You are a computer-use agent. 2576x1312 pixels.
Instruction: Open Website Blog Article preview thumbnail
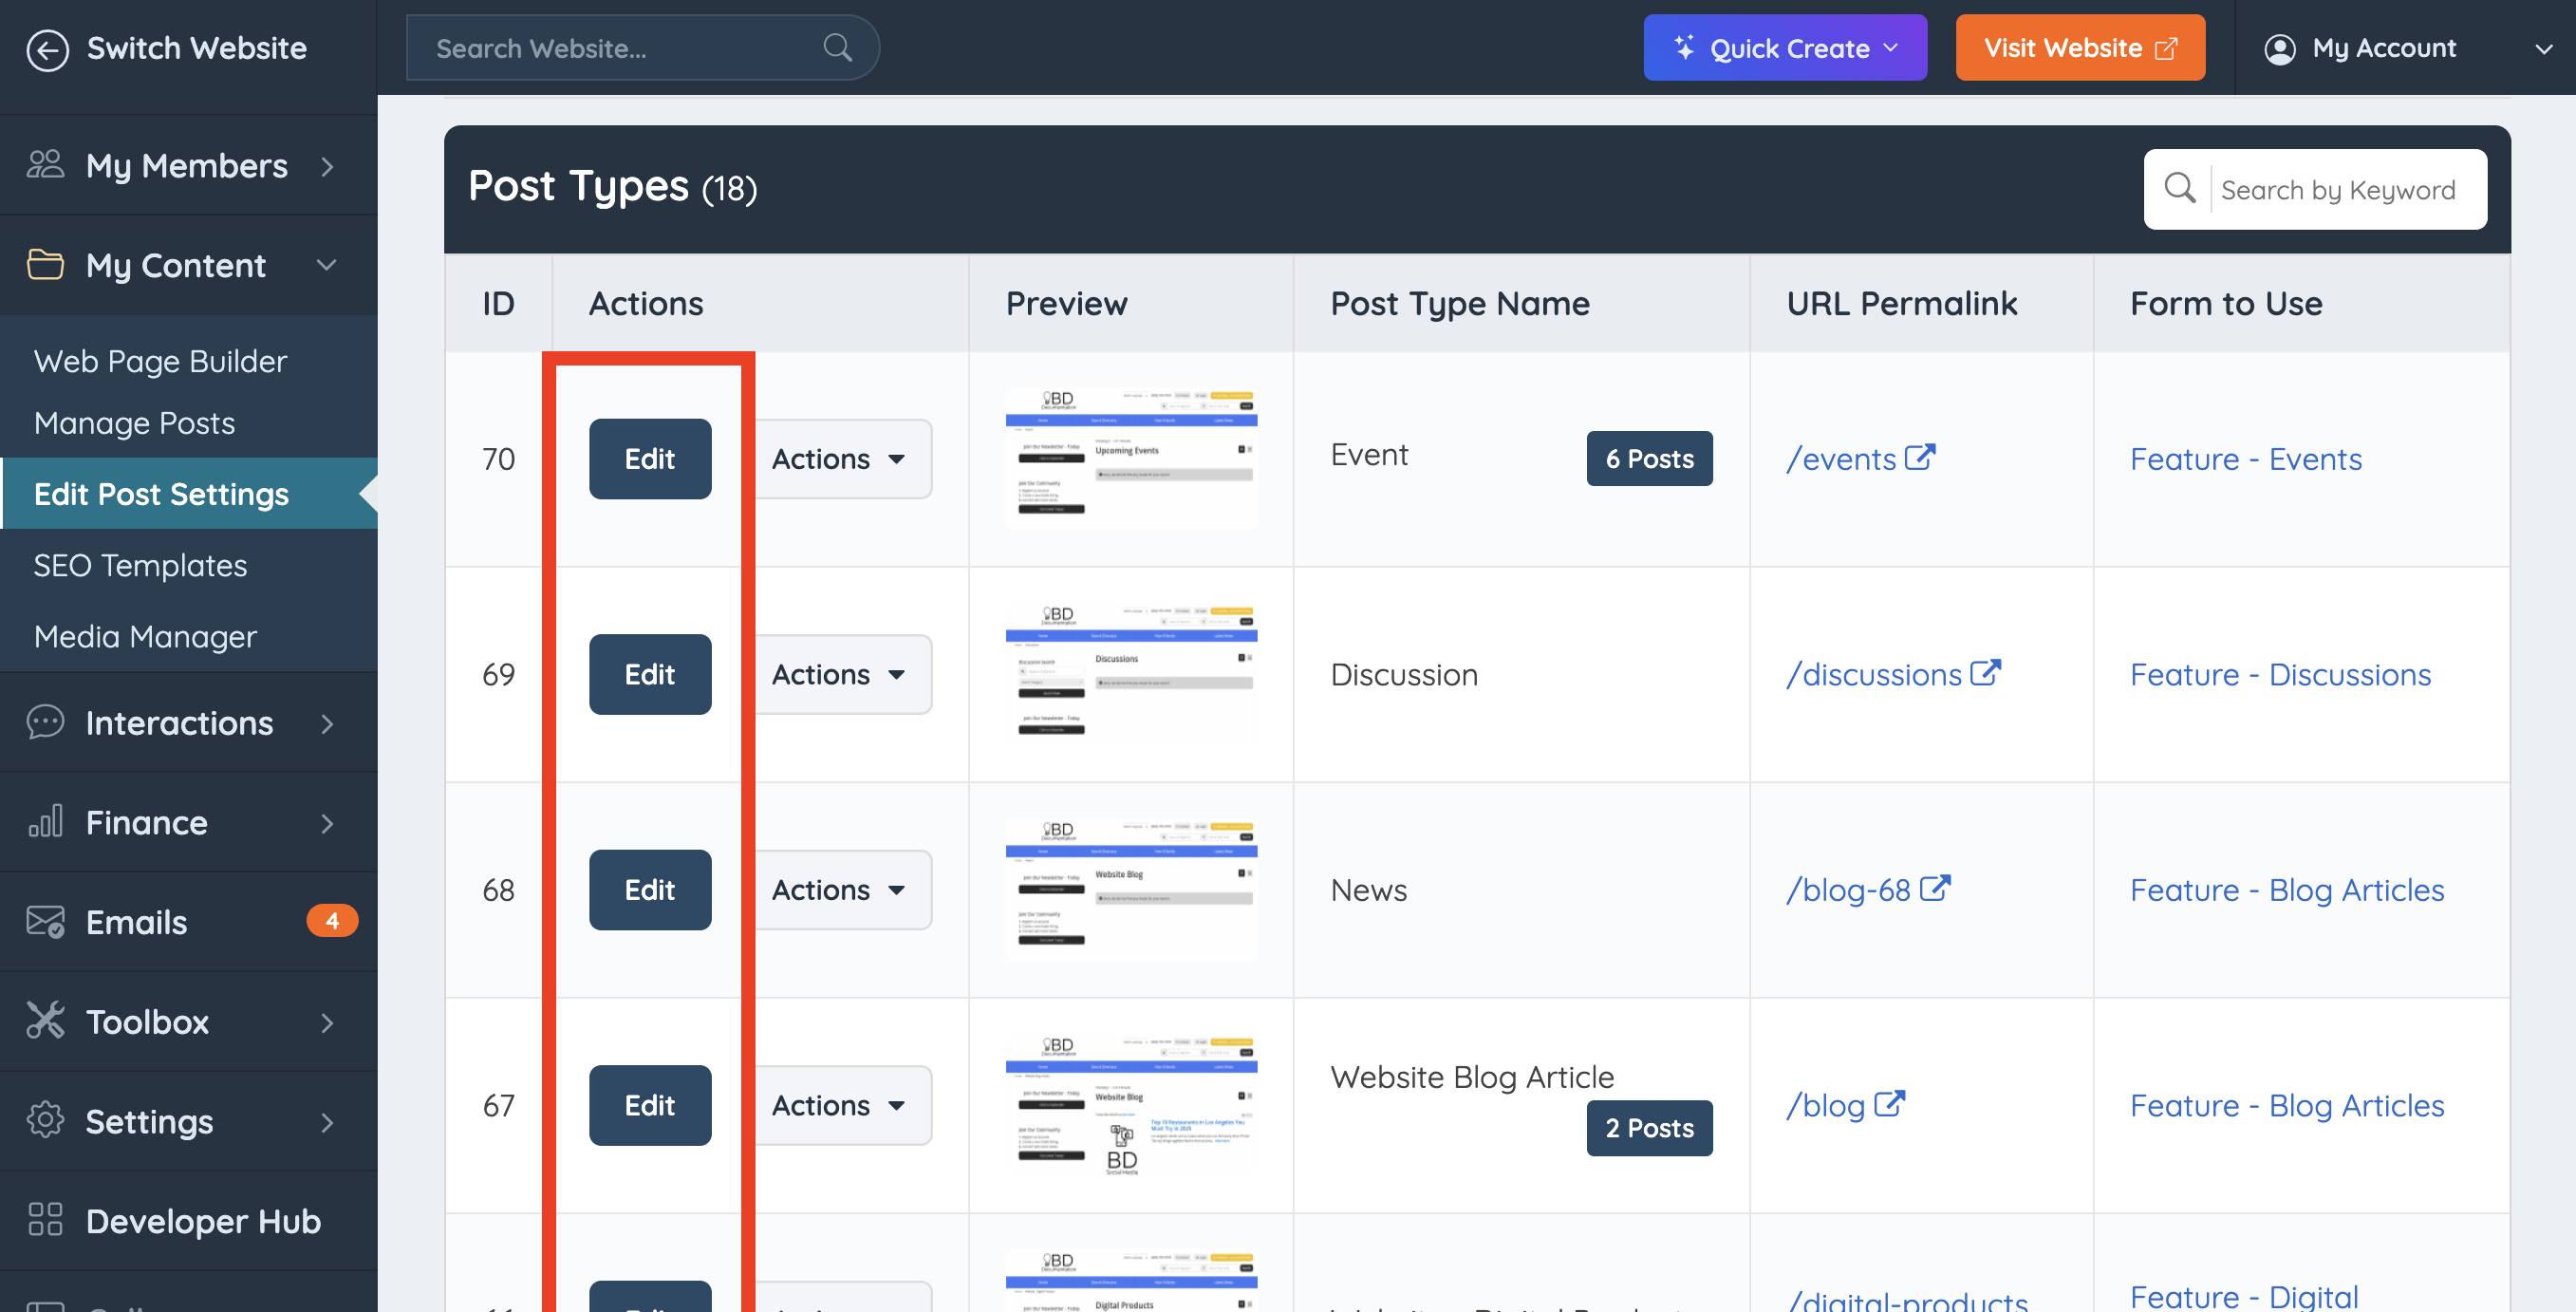1130,1105
